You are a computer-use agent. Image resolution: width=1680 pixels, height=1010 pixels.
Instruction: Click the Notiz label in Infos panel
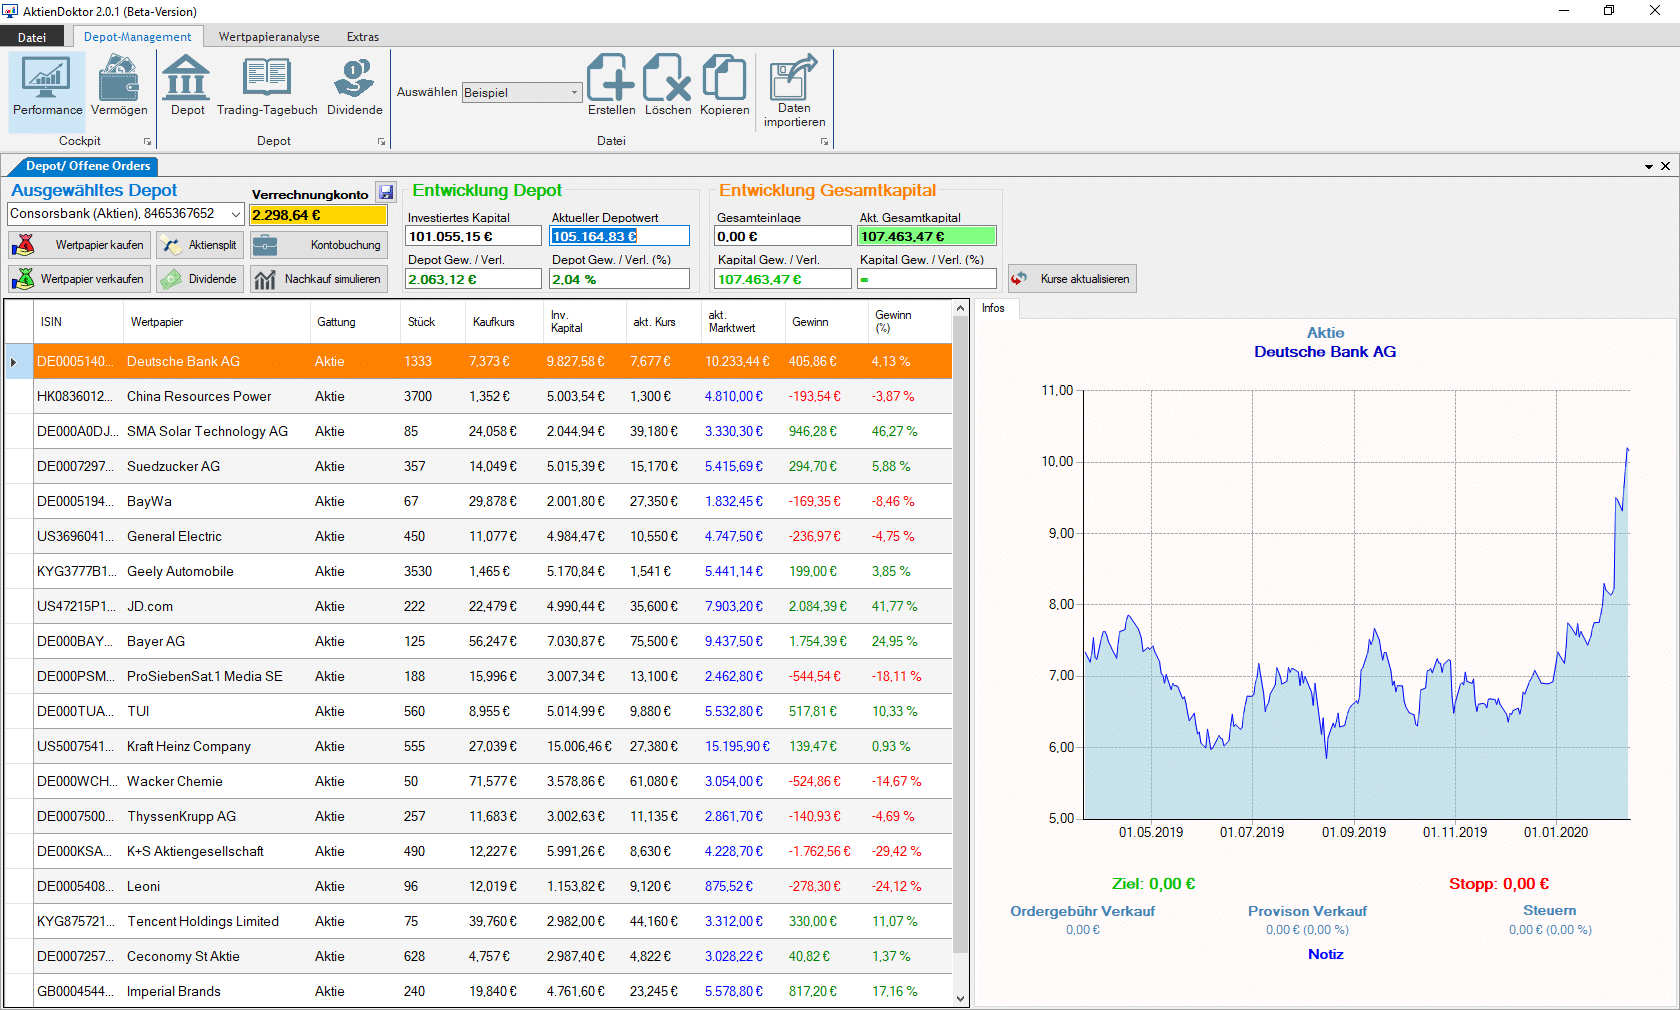(x=1325, y=955)
